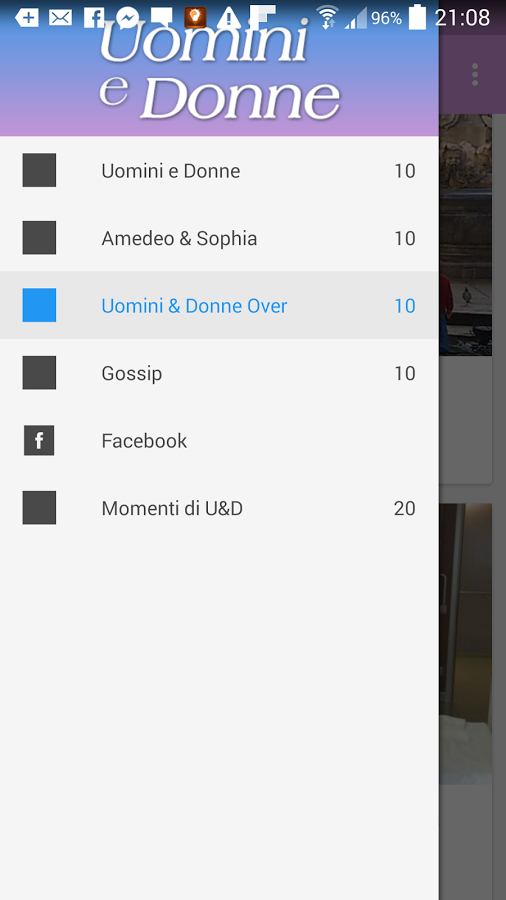Open the Facebook link in the drawer
Screen dimensions: 506x900
tap(219, 440)
